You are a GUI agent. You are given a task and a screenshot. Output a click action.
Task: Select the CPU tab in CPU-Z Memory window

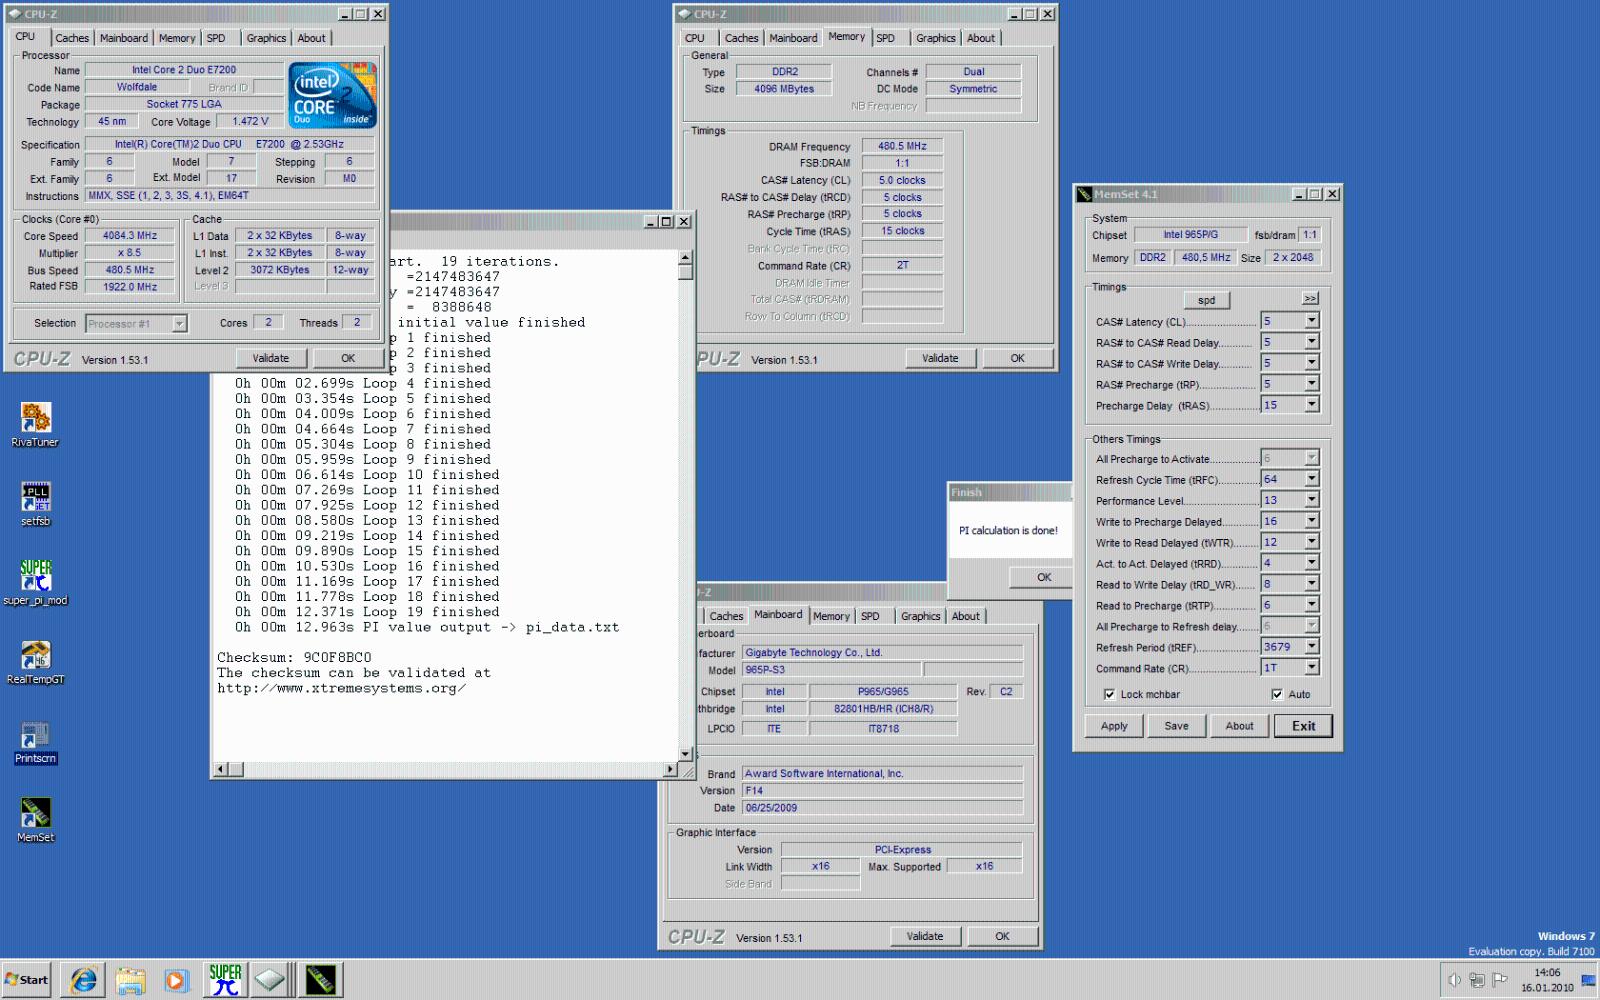pyautogui.click(x=695, y=38)
